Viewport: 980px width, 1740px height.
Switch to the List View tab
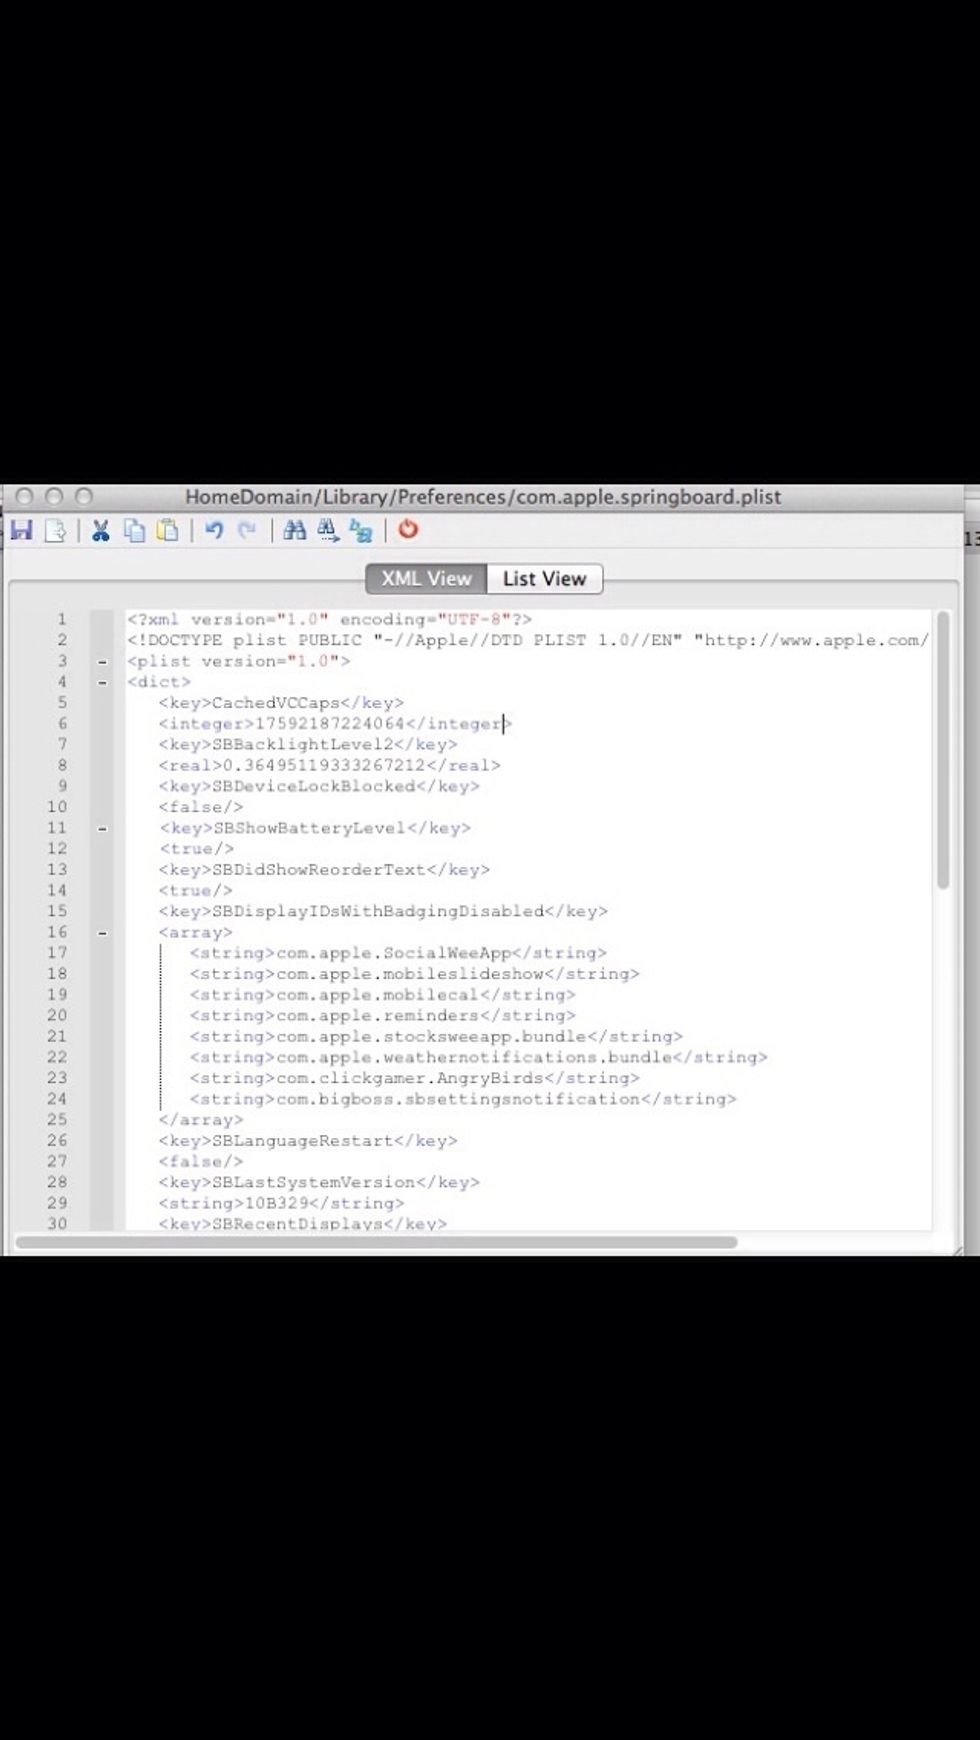(x=544, y=579)
